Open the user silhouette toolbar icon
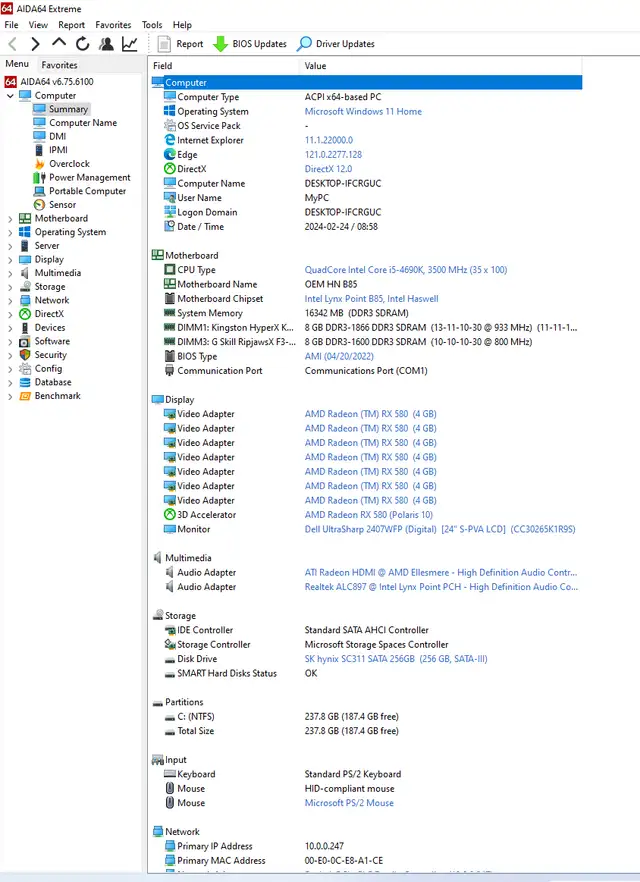This screenshot has height=882, width=640. (x=106, y=44)
